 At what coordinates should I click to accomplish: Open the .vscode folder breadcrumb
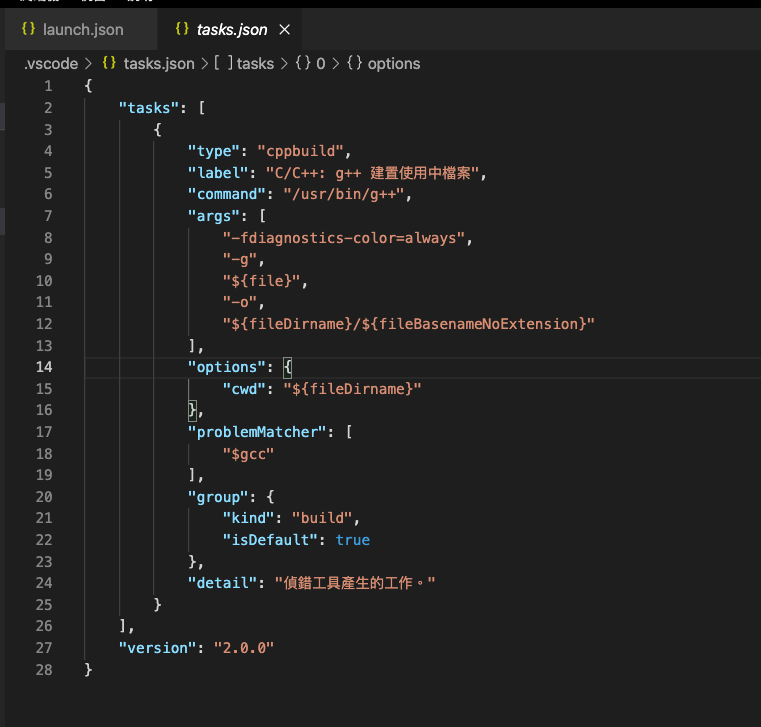[x=50, y=63]
